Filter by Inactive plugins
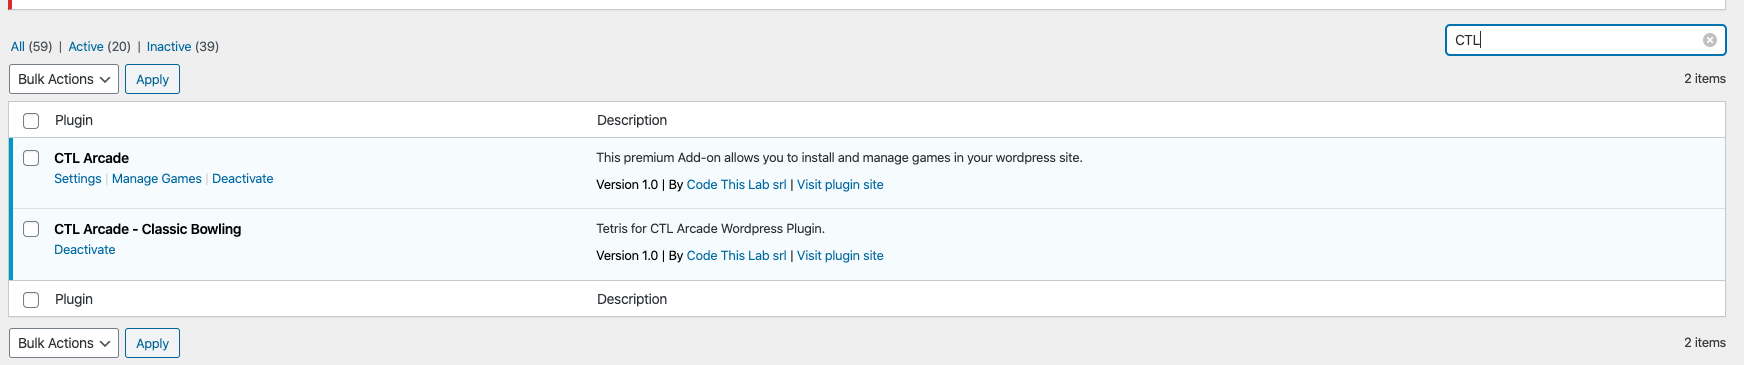Viewport: 1744px width, 365px height. point(169,46)
